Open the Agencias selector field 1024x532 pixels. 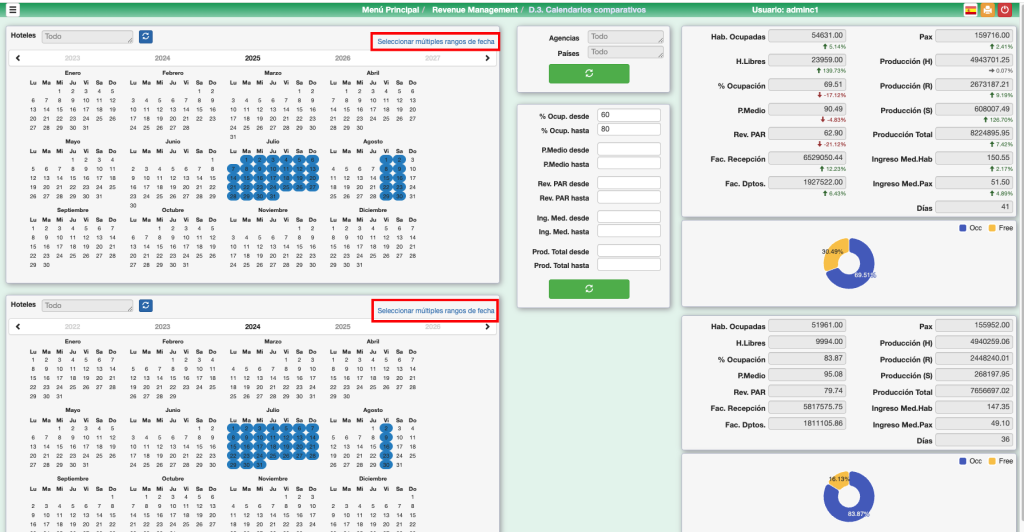[x=625, y=37]
